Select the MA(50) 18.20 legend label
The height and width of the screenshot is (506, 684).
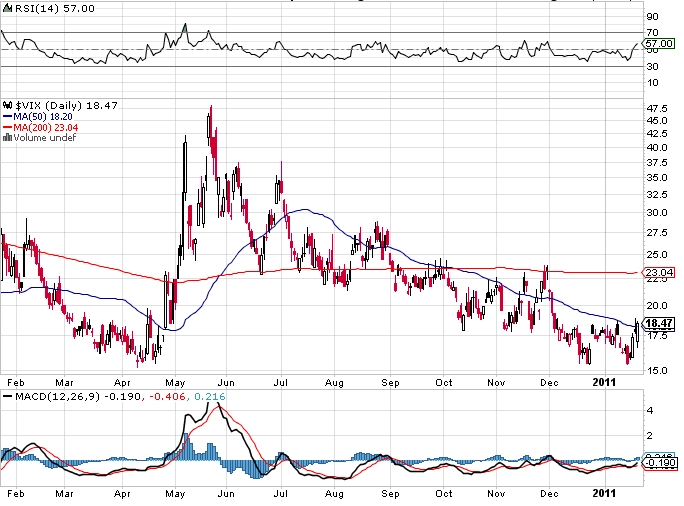[43, 117]
